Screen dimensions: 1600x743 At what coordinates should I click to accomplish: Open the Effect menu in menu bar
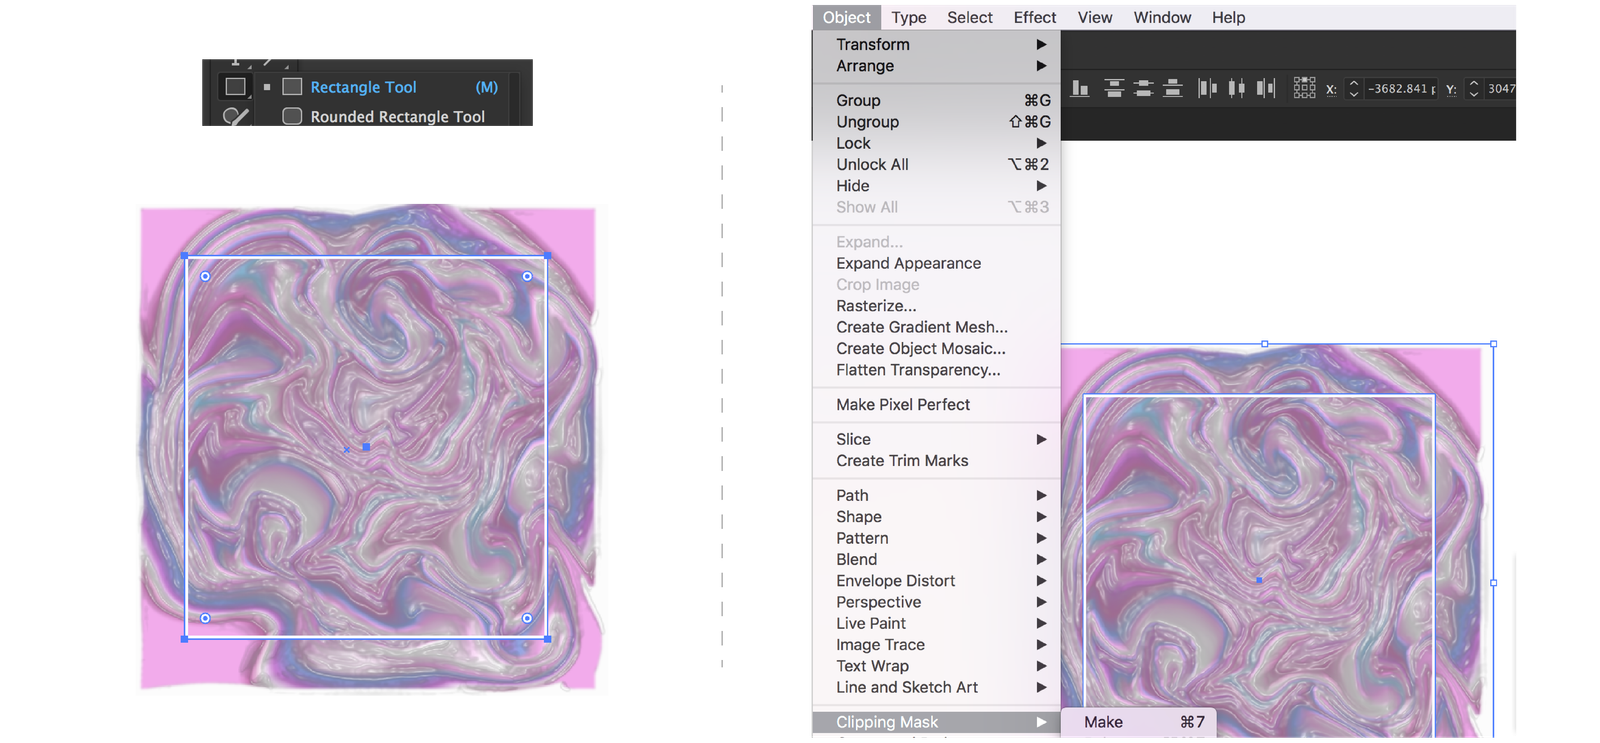pos(1034,17)
